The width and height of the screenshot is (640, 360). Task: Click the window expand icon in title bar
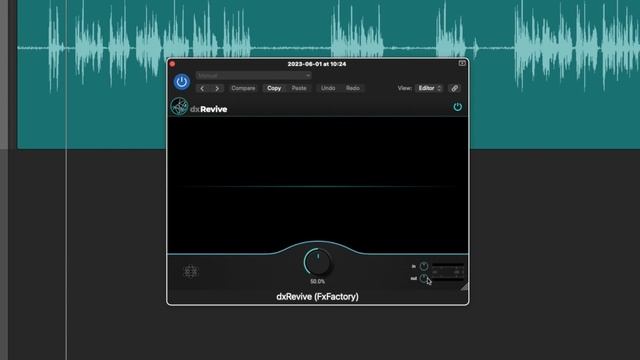point(462,63)
